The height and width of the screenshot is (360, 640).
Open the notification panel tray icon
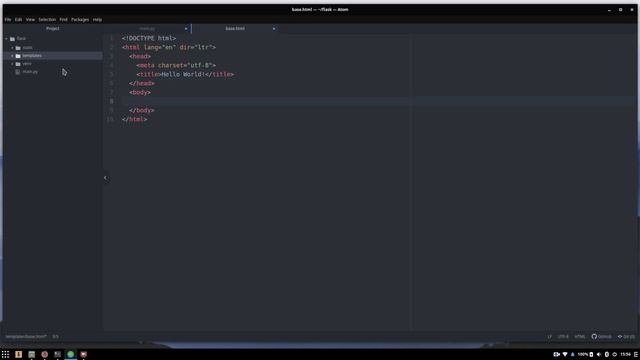coord(636,354)
